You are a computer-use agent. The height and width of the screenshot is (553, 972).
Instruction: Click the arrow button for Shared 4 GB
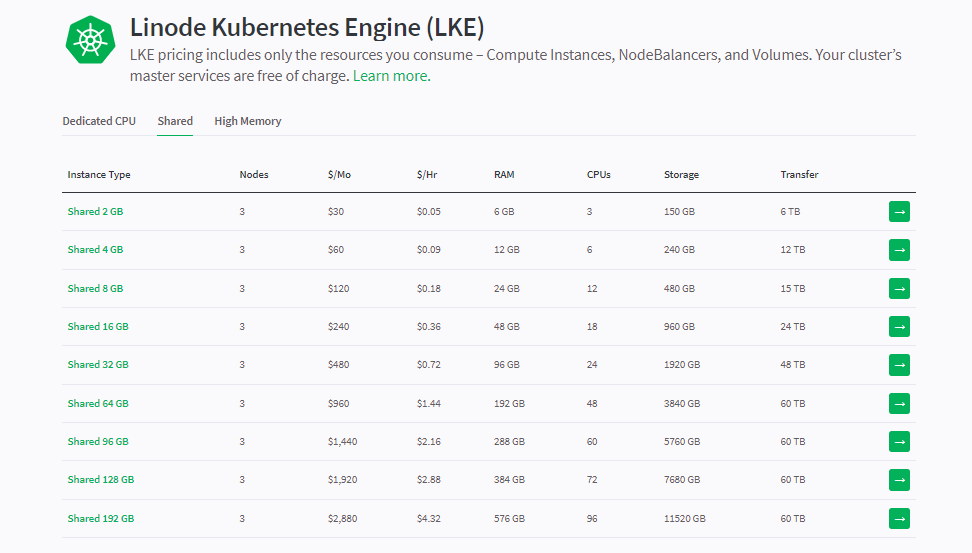pyautogui.click(x=899, y=250)
